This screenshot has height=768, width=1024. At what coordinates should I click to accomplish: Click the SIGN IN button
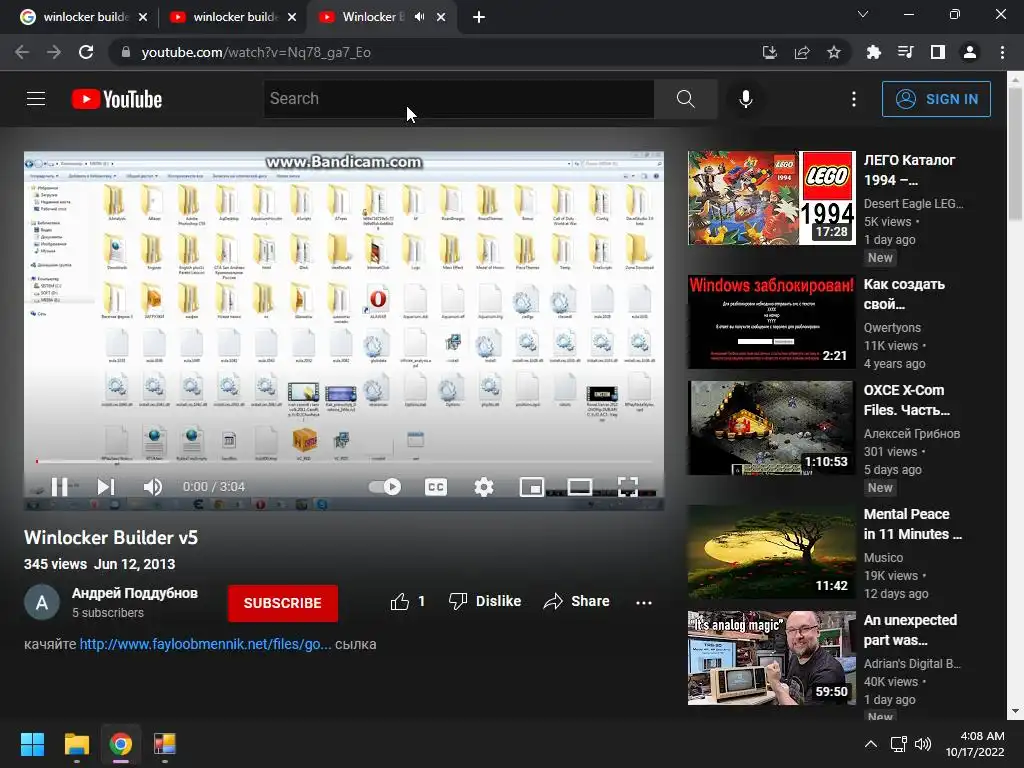click(x=936, y=99)
